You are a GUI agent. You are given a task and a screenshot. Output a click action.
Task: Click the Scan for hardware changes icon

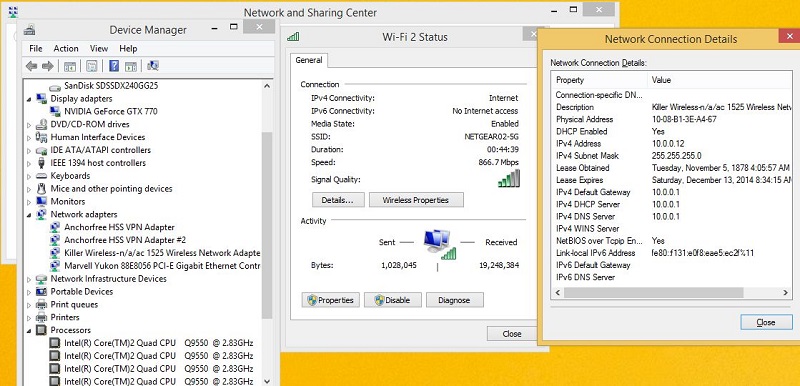[x=153, y=65]
